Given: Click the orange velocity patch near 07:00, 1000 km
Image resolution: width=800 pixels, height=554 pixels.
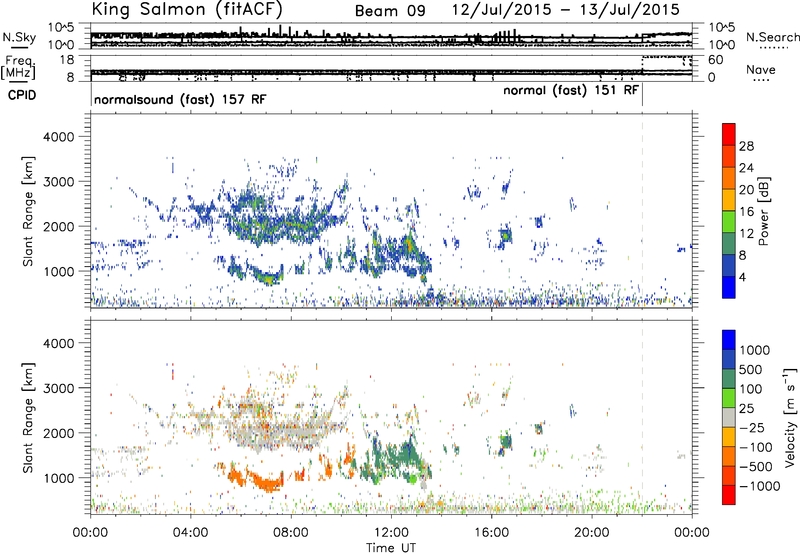Looking at the screenshot, I should tap(265, 481).
